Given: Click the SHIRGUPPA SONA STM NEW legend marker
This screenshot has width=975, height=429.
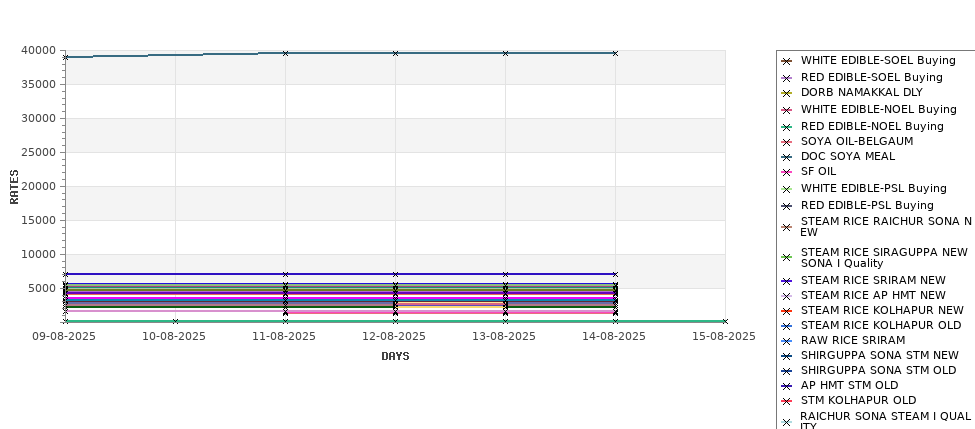Looking at the screenshot, I should click(x=787, y=356).
